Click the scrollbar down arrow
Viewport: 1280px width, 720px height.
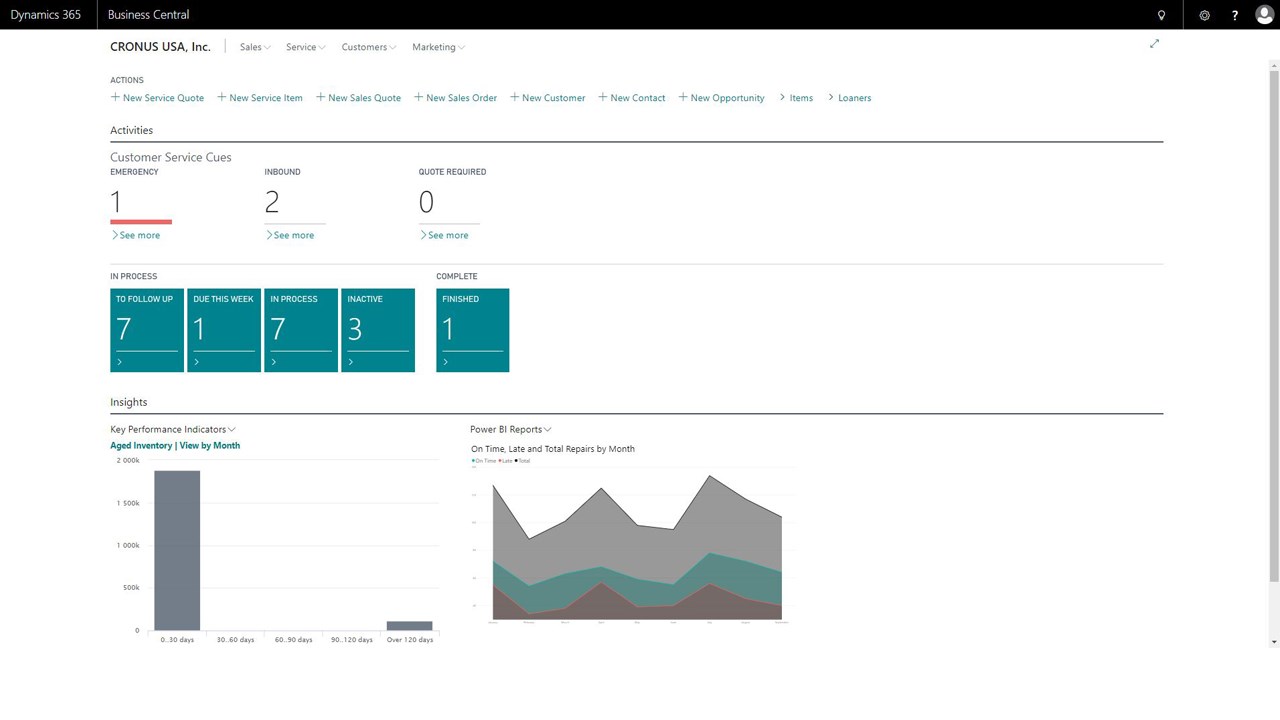[x=1274, y=642]
